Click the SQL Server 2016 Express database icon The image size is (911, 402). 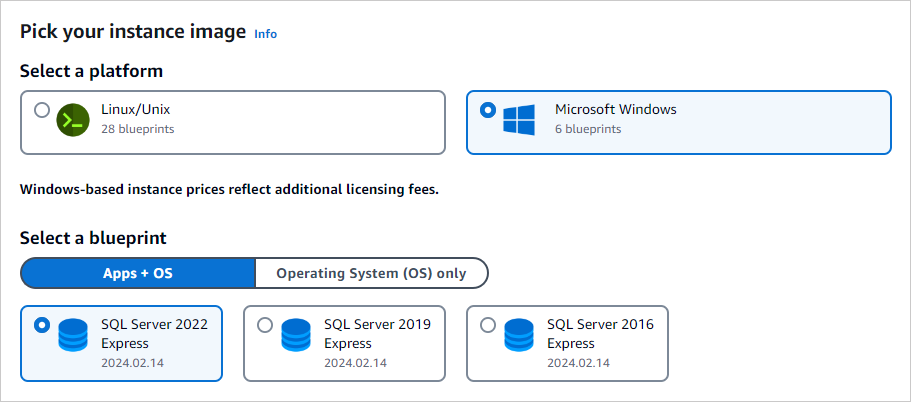click(519, 335)
